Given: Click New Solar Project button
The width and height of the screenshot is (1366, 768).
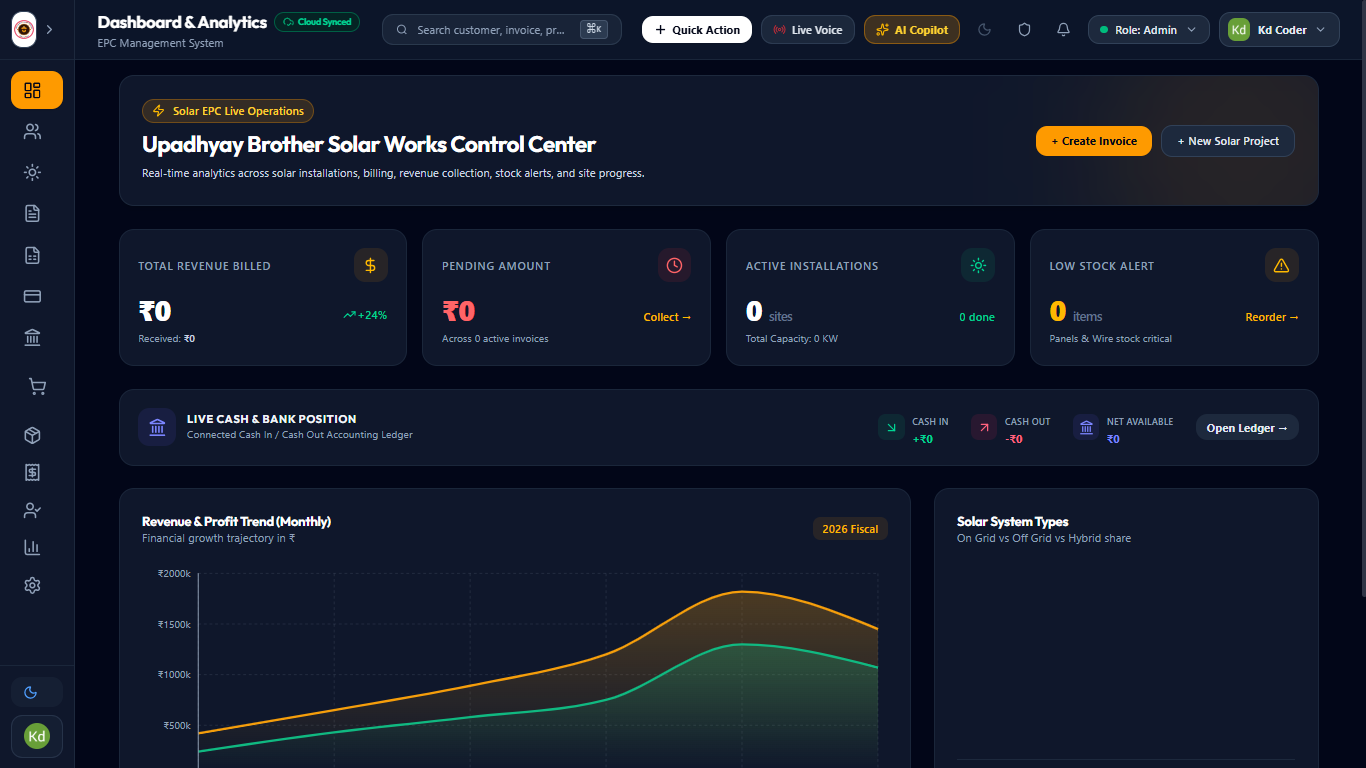Looking at the screenshot, I should (1228, 141).
